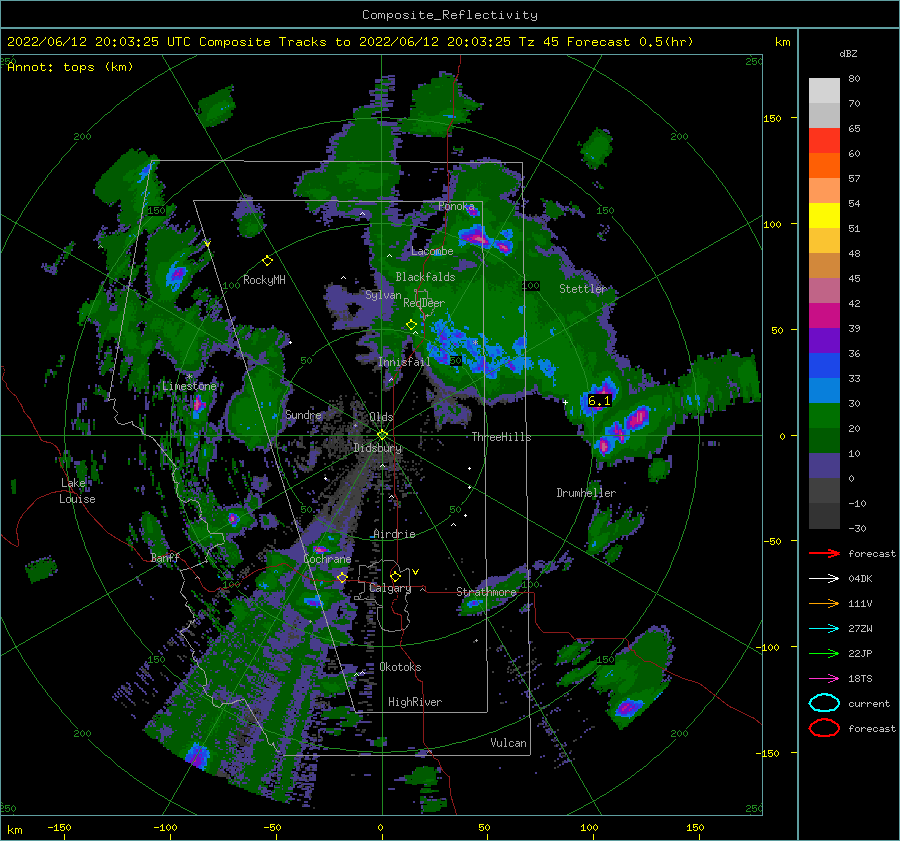Pick the magenta 42 dBZ swatch
This screenshot has width=900, height=841.
[824, 315]
